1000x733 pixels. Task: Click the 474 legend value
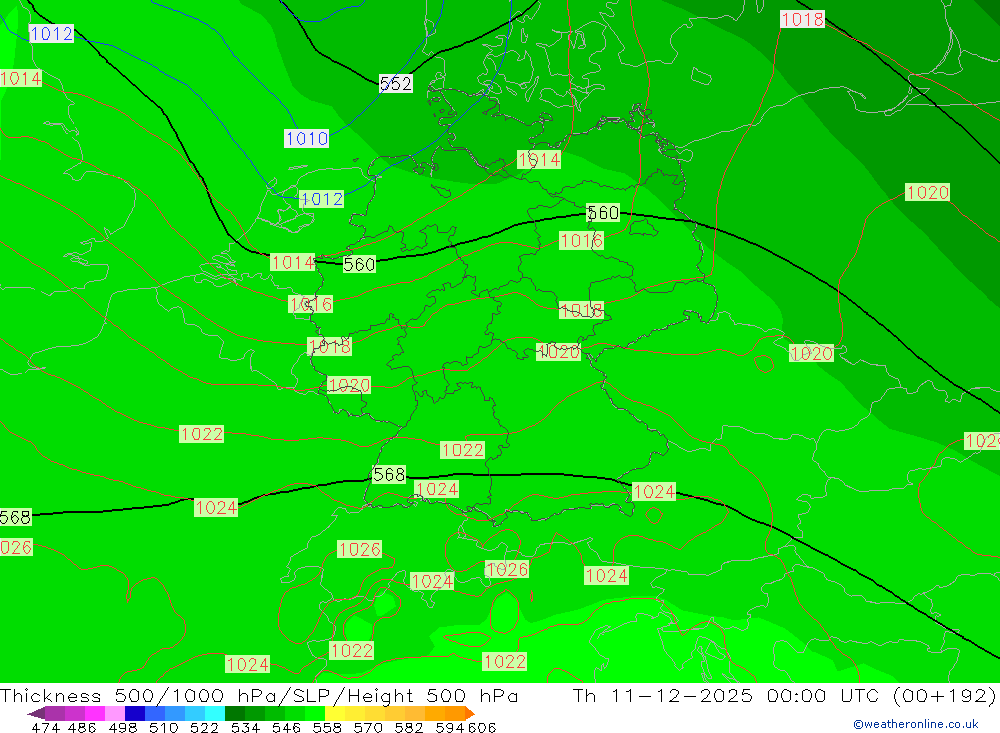pyautogui.click(x=45, y=727)
